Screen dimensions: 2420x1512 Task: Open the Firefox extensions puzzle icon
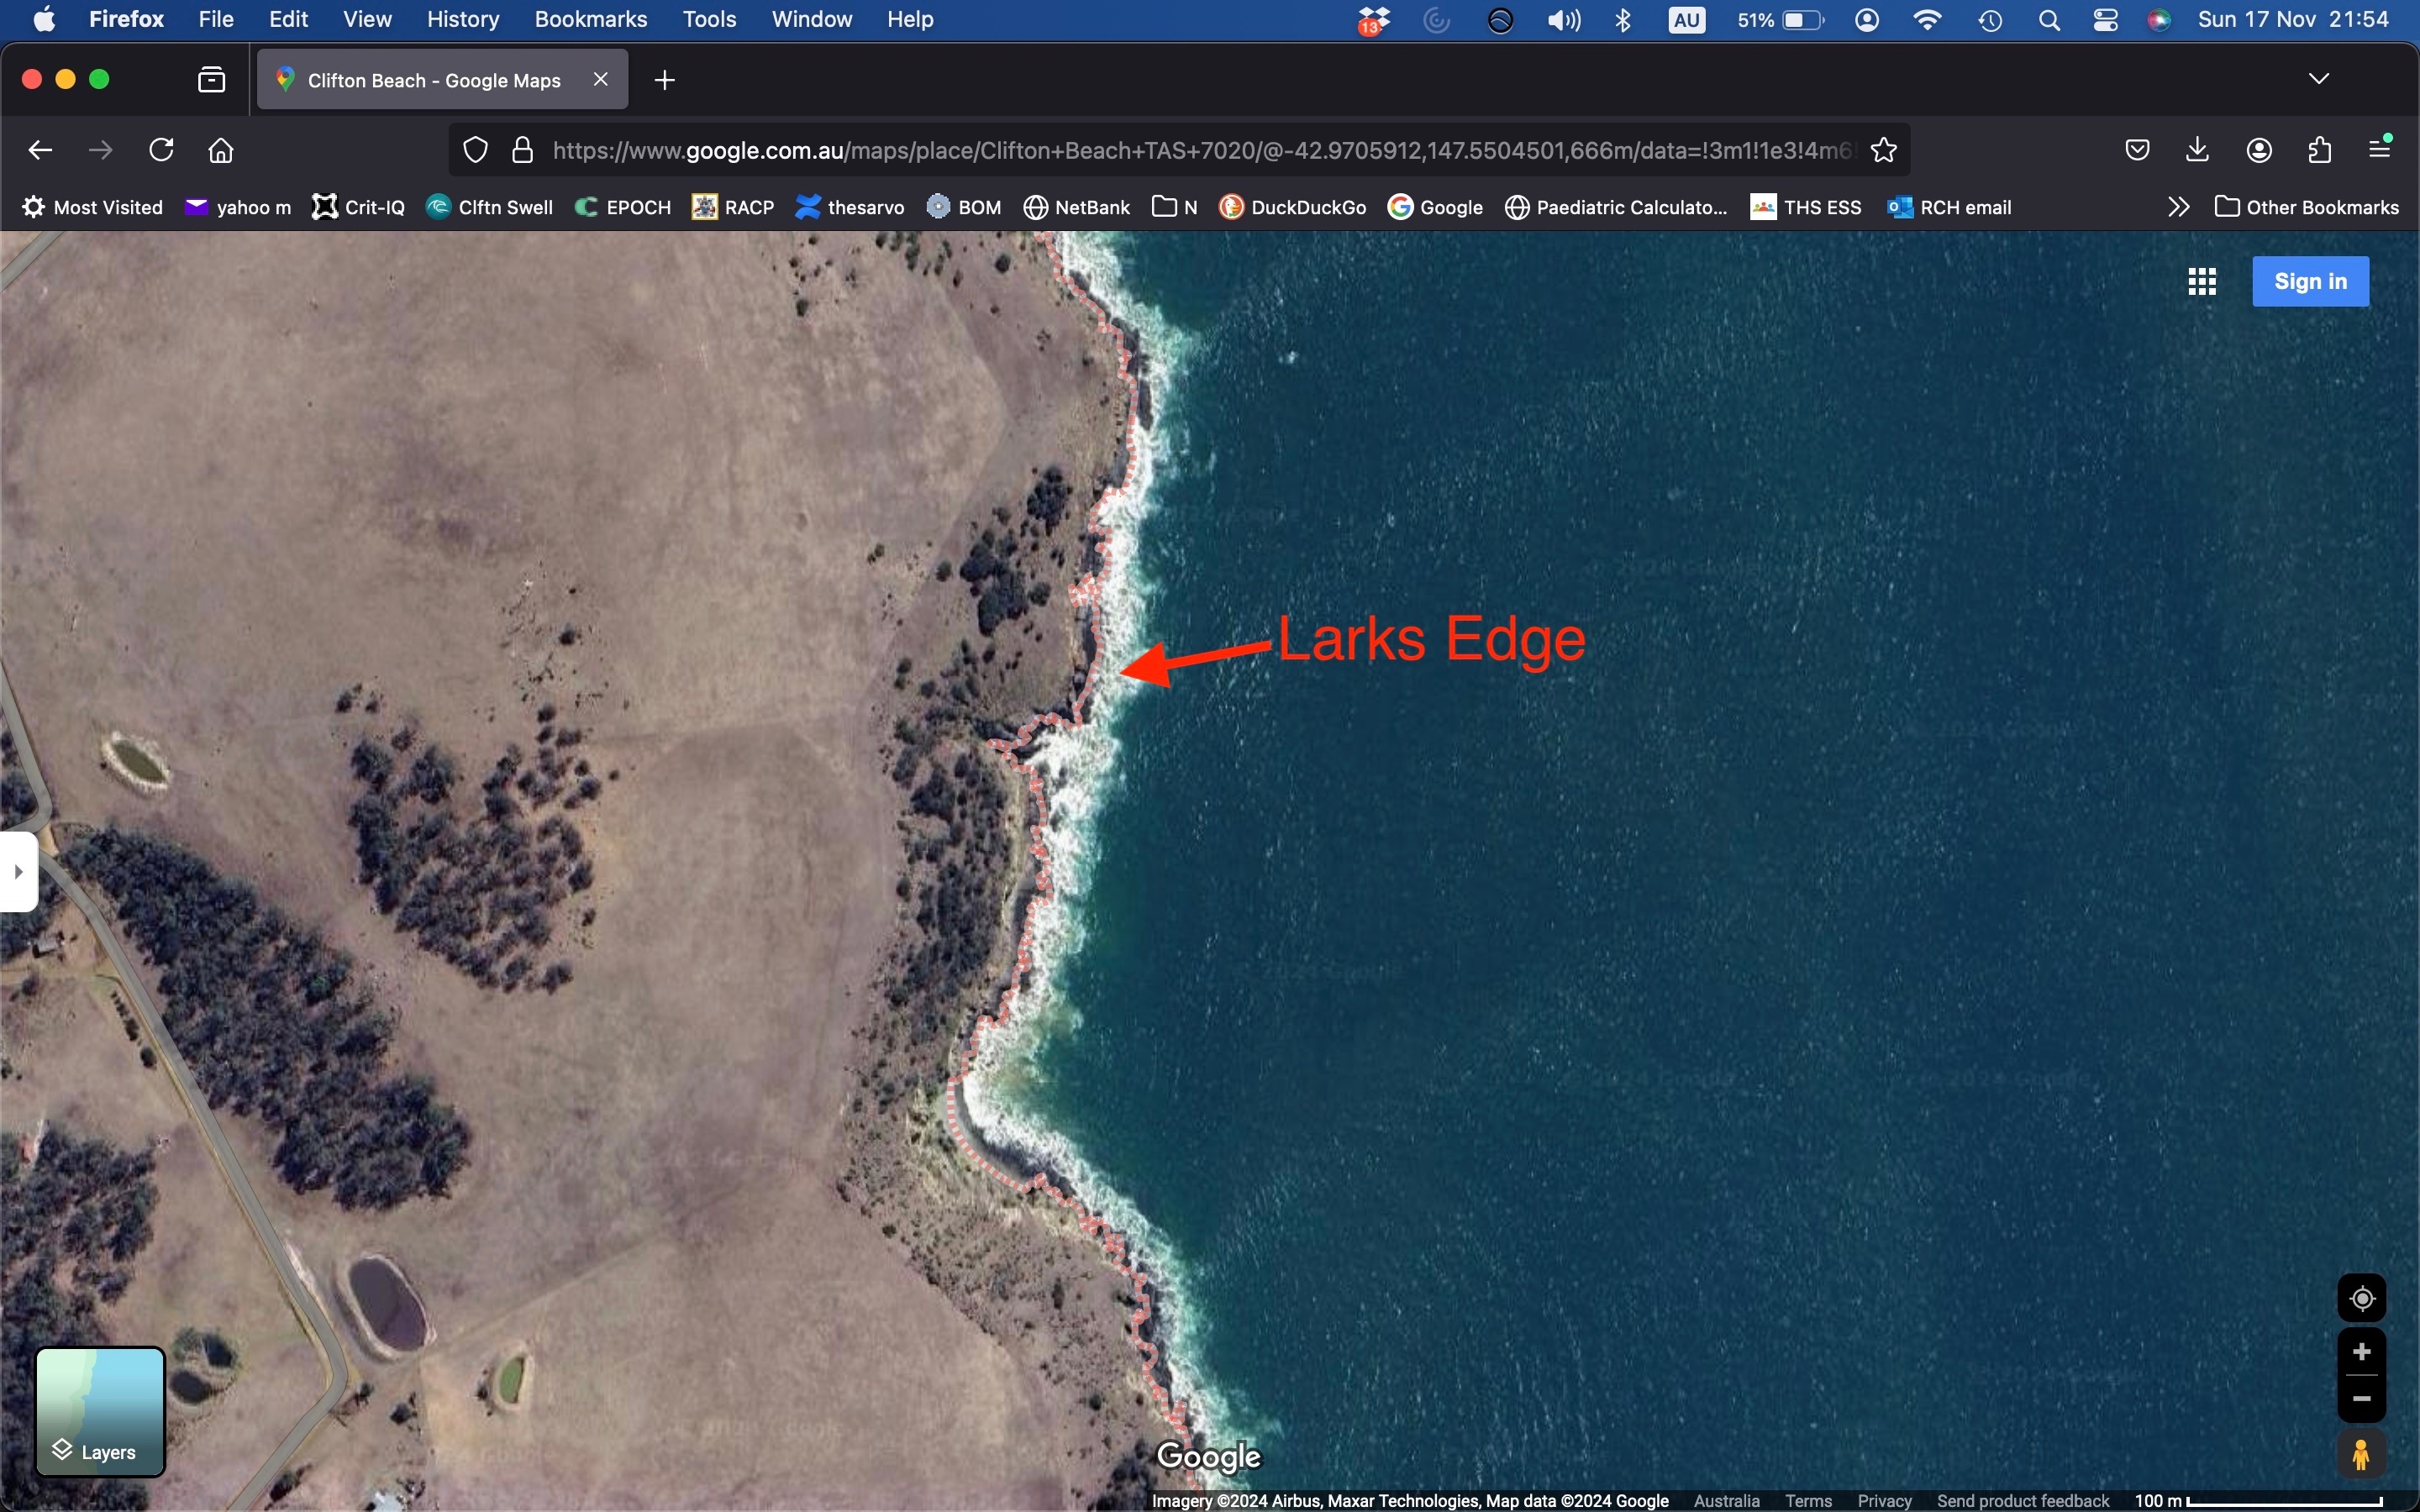2321,151
